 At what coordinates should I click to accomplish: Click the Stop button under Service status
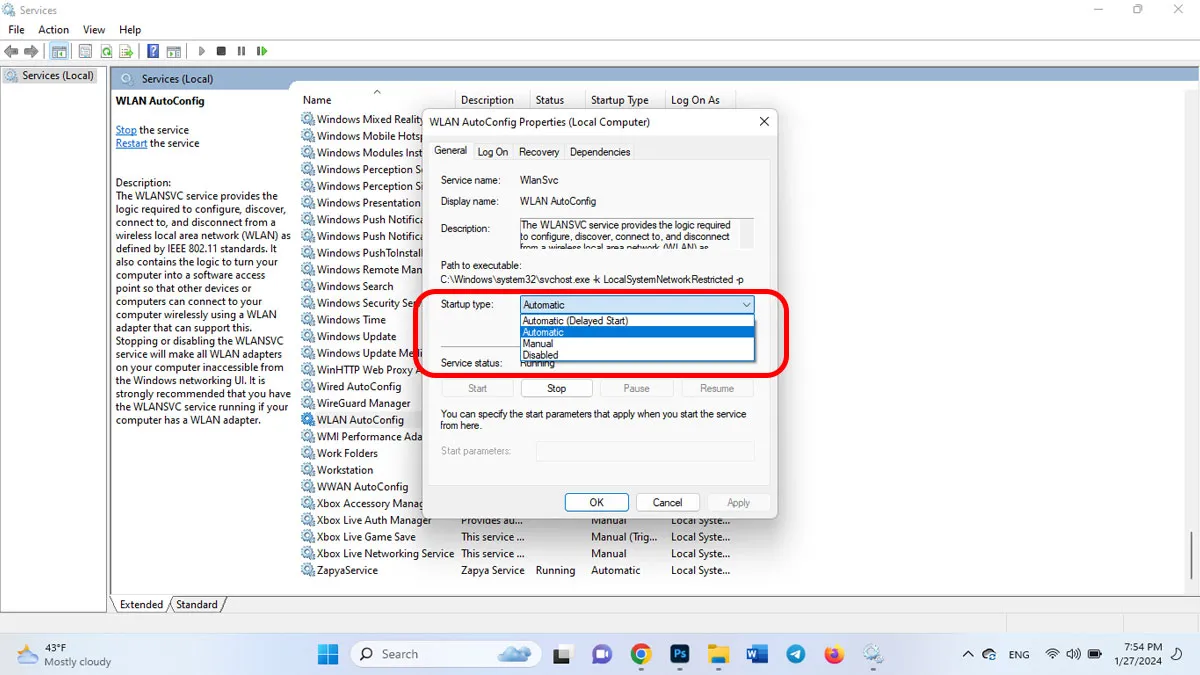coord(556,388)
